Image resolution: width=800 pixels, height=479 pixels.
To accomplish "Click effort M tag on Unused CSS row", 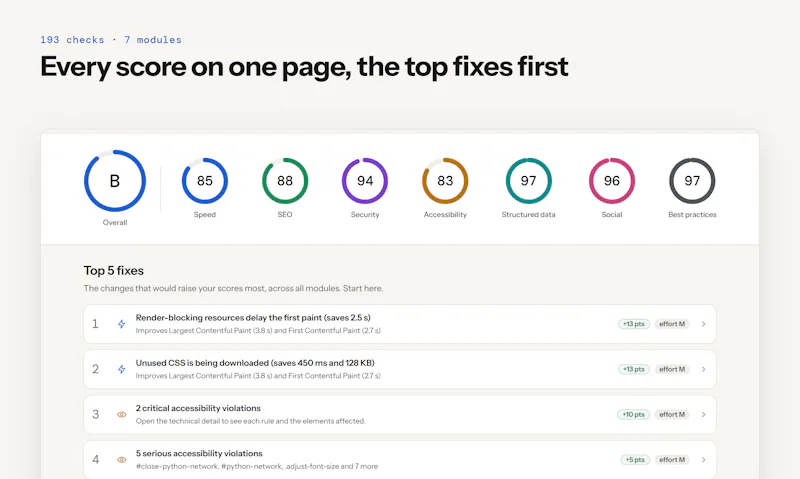I will click(672, 369).
